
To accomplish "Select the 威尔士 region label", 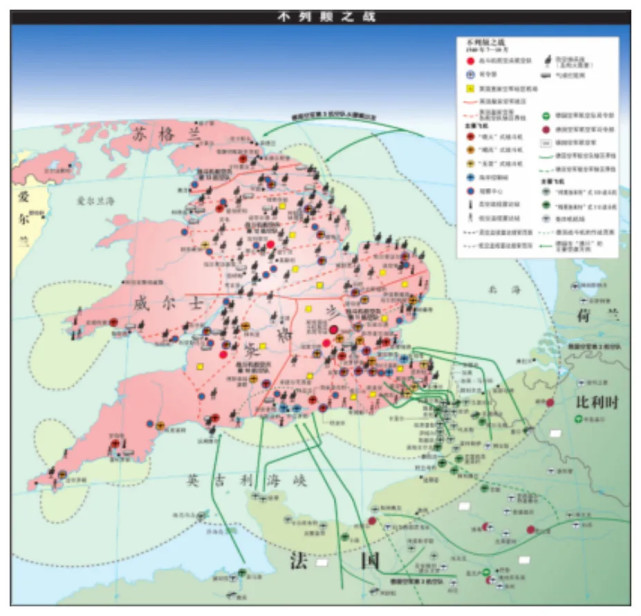I will (x=168, y=304).
